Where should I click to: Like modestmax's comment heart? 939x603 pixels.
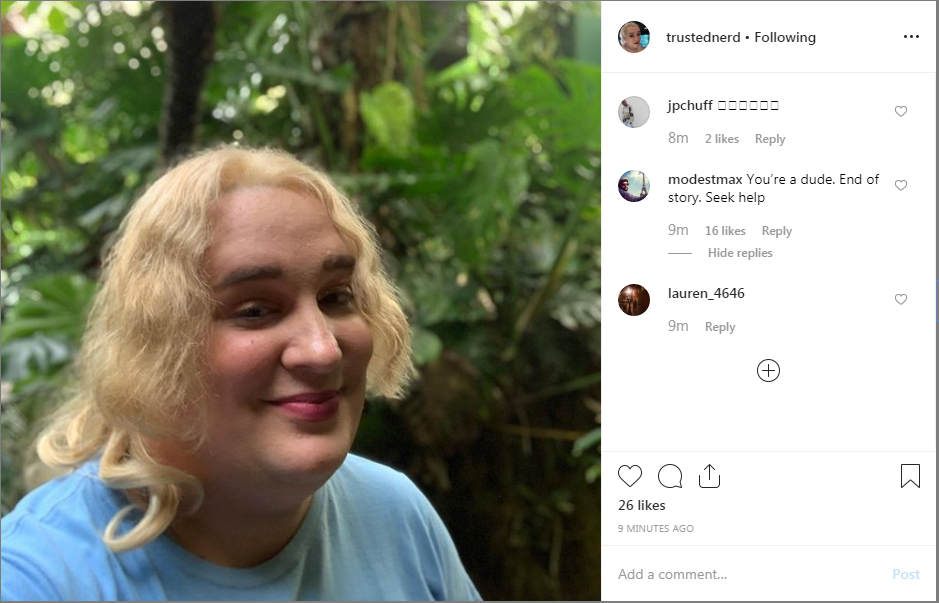coord(901,186)
